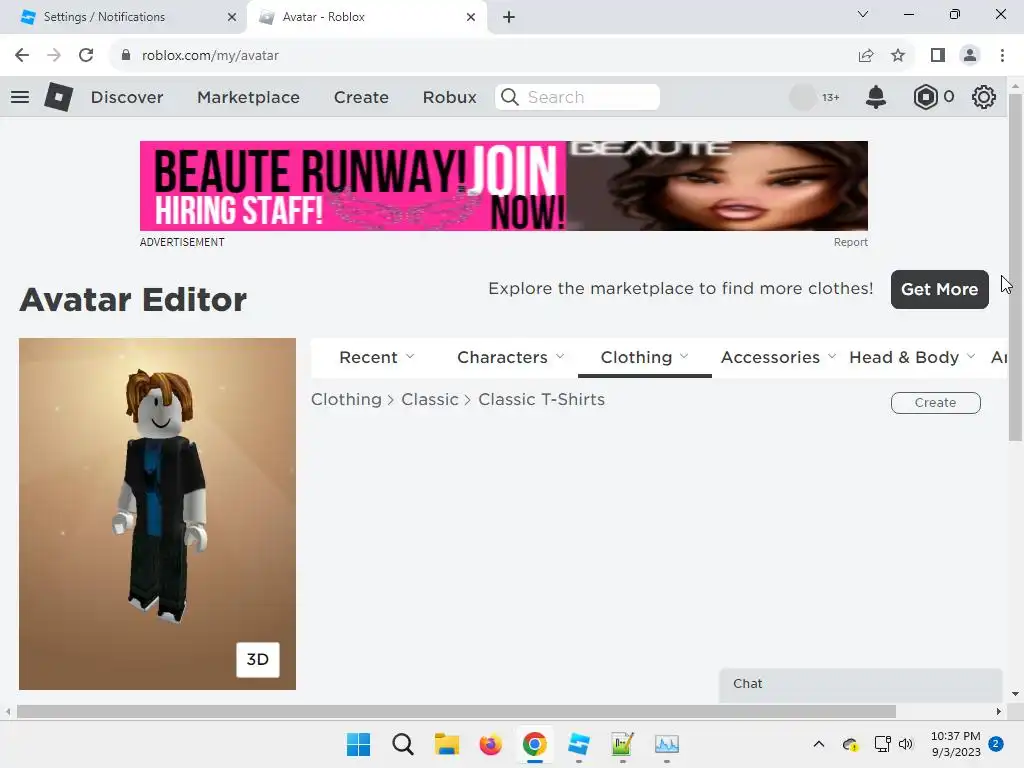
Task: Click inside the Search field
Action: coord(577,97)
